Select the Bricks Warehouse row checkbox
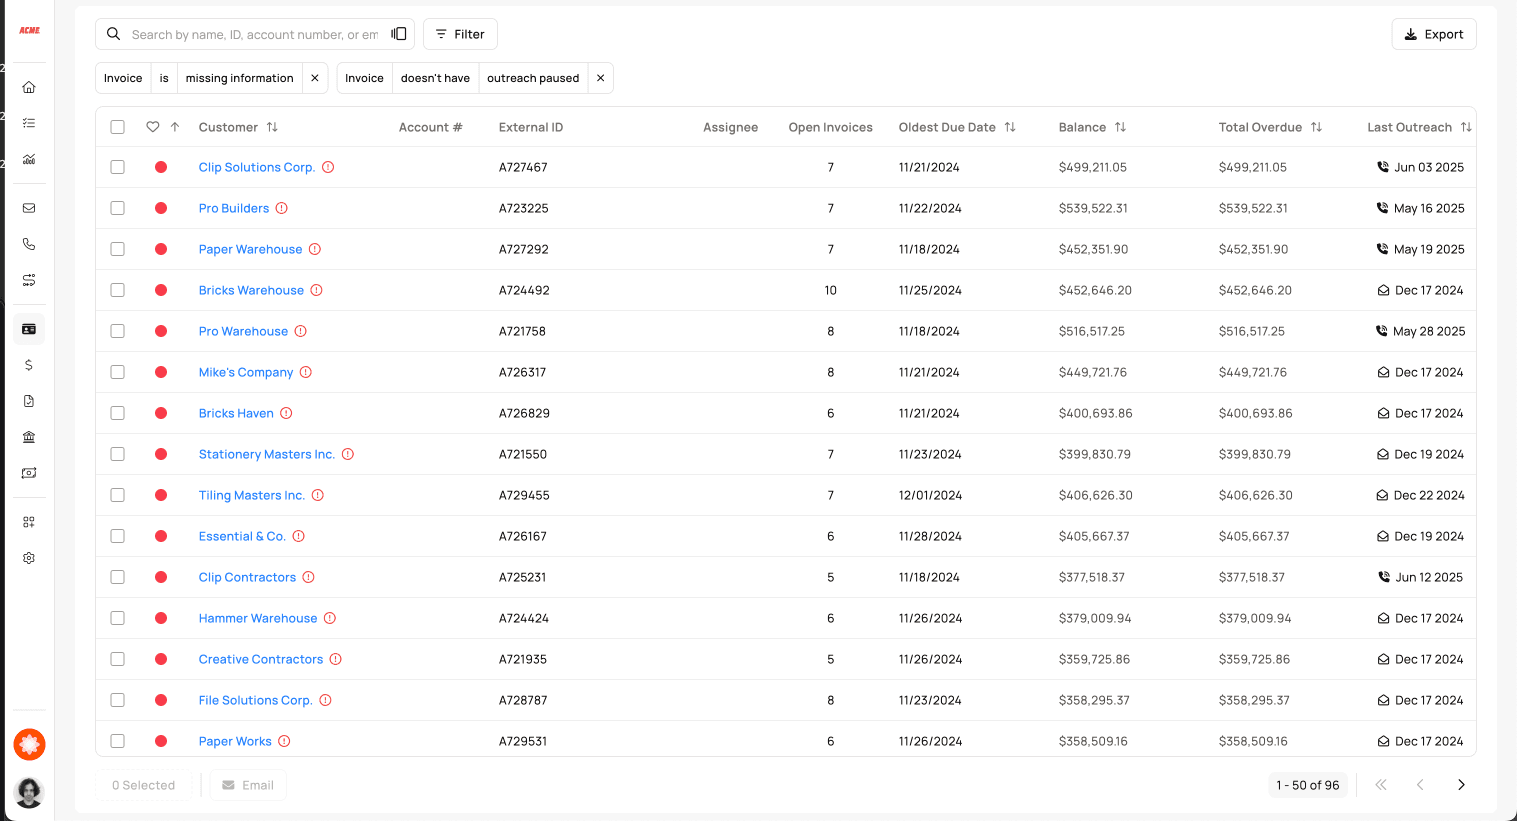This screenshot has height=821, width=1517. (x=118, y=290)
